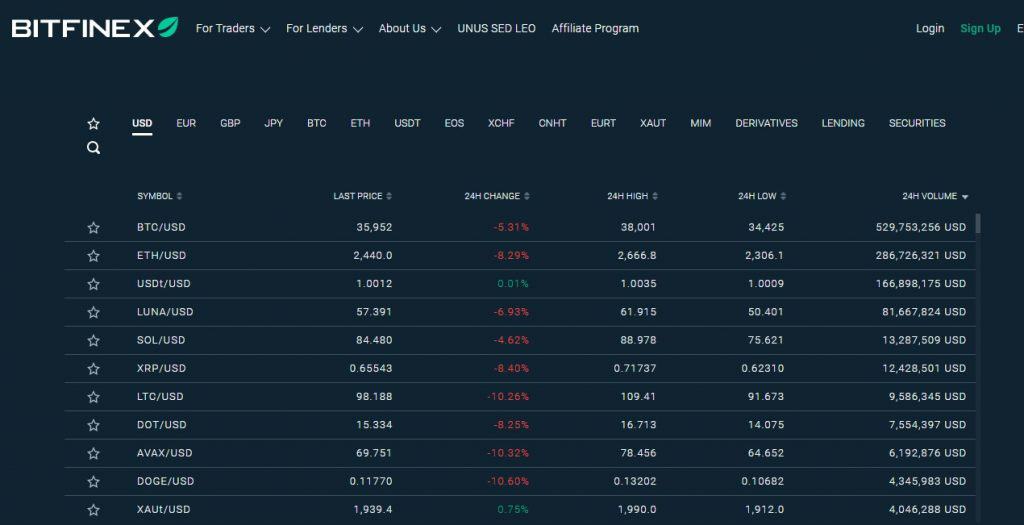Favorite the BTC/USD pair star

pos(93,227)
